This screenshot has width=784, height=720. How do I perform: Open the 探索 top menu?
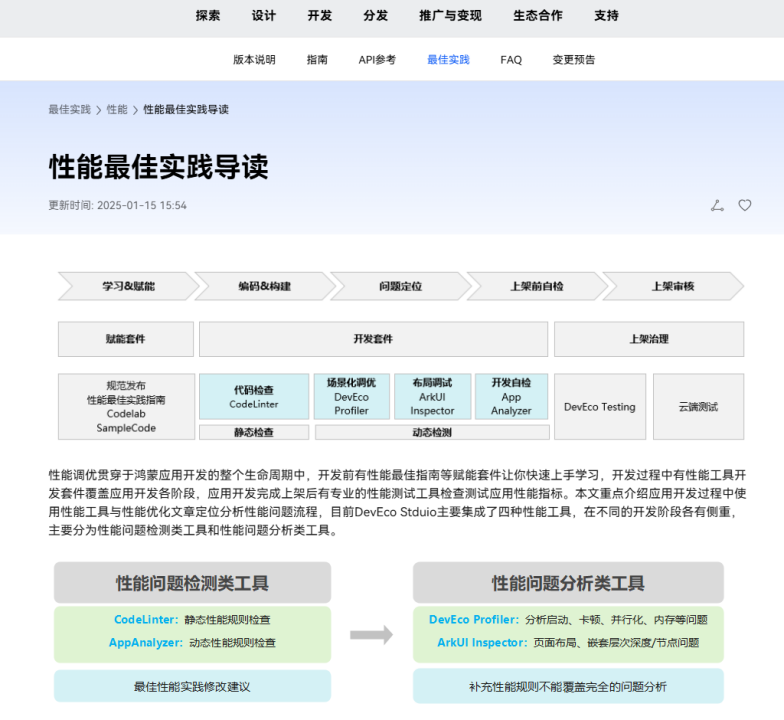[x=208, y=16]
